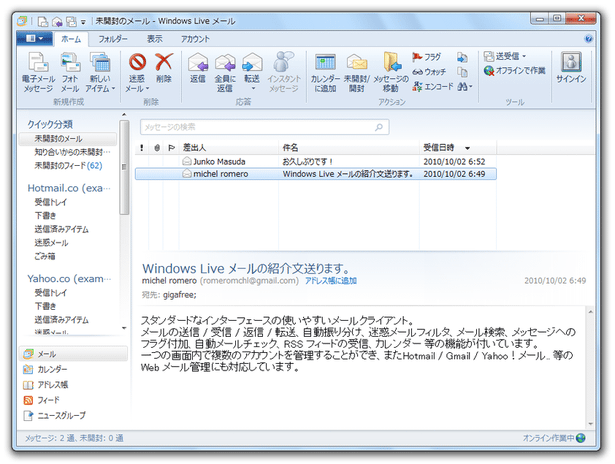615x464 pixels.
Task: Add to calendar with カレンダーに追加
Action: [x=326, y=72]
